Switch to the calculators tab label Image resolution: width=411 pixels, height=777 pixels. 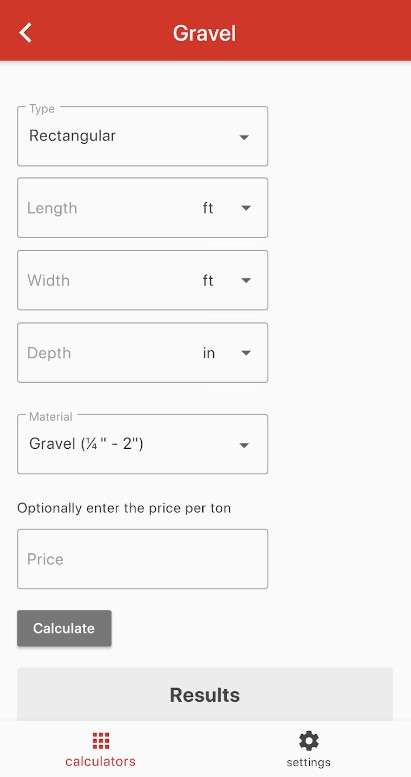tap(101, 762)
